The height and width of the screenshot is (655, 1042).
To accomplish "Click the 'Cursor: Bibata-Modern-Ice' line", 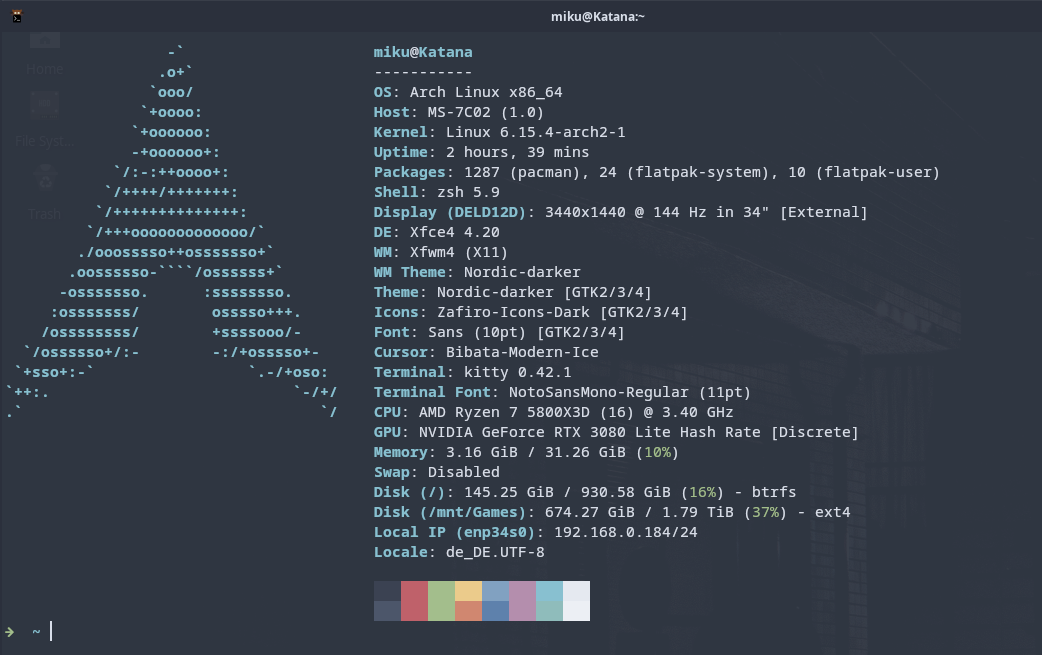I will tap(486, 352).
